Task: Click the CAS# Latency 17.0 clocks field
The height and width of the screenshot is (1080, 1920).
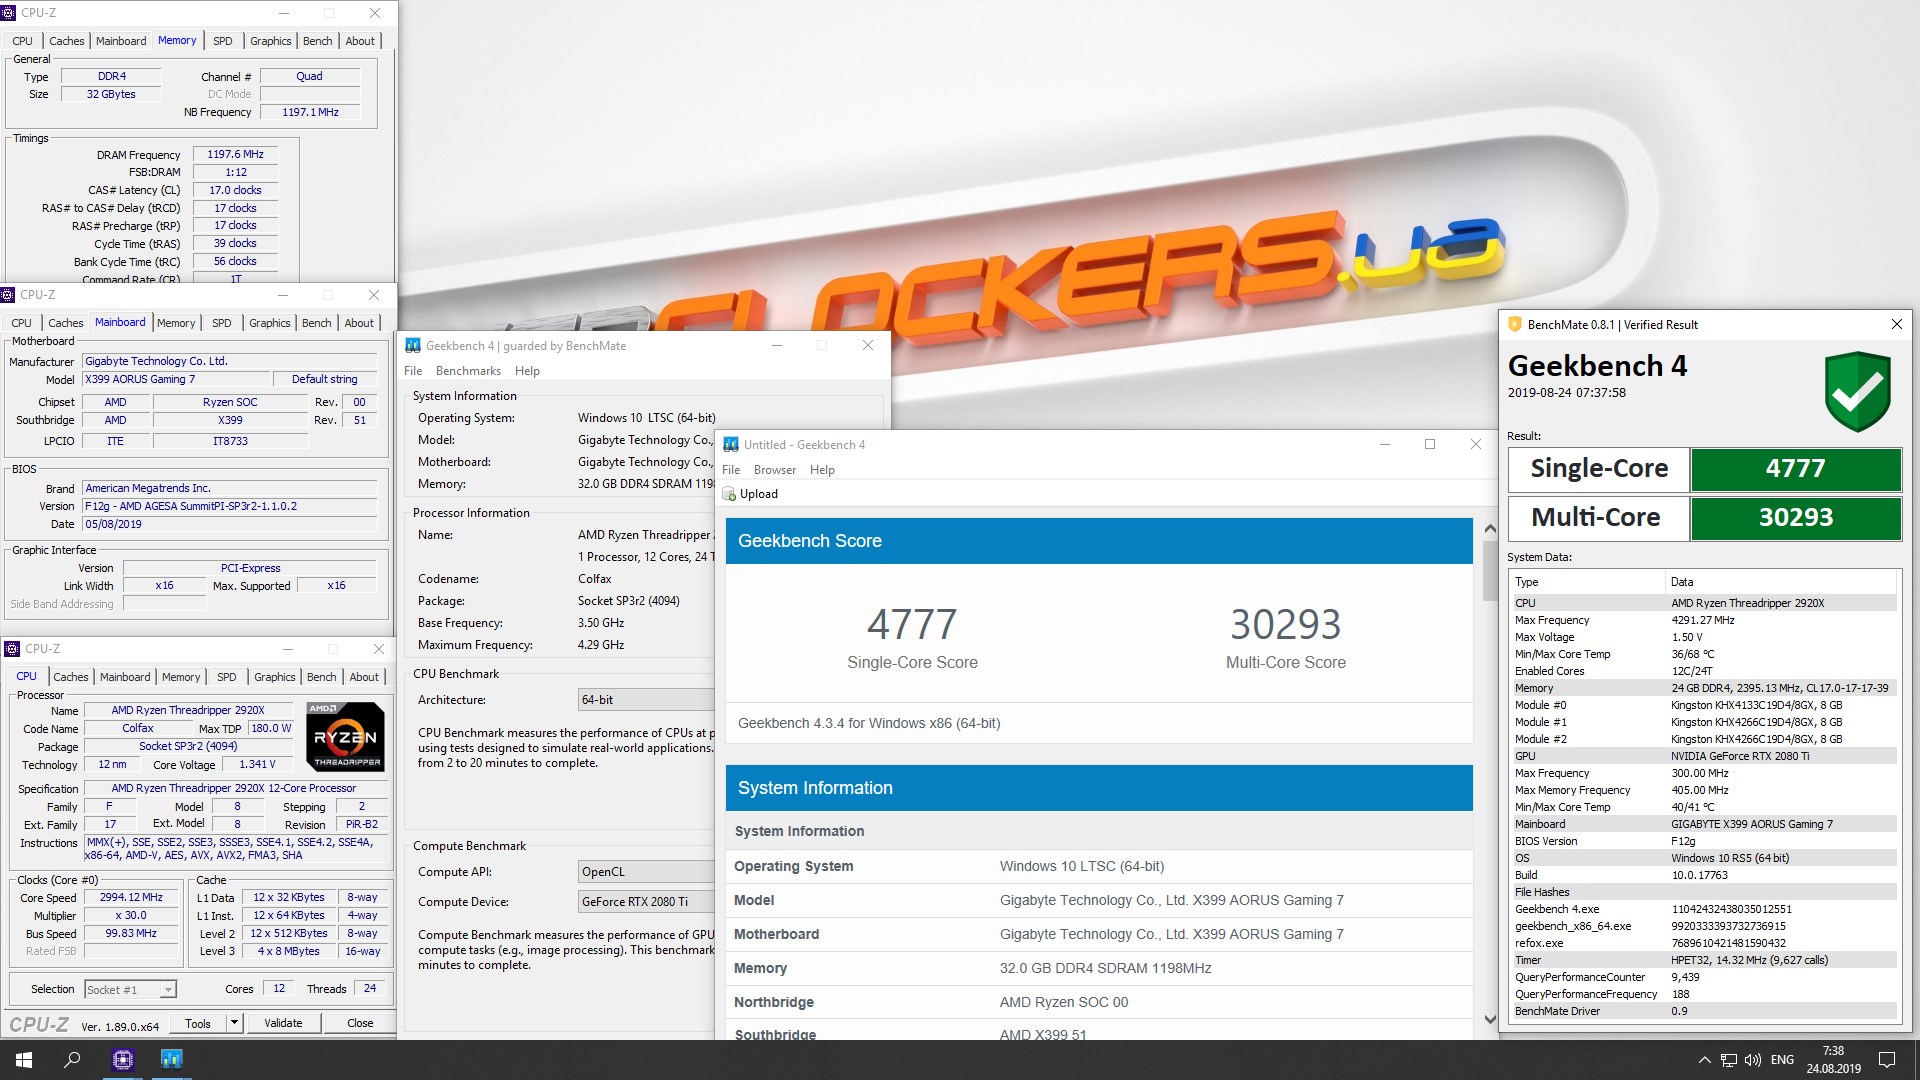Action: (x=235, y=190)
